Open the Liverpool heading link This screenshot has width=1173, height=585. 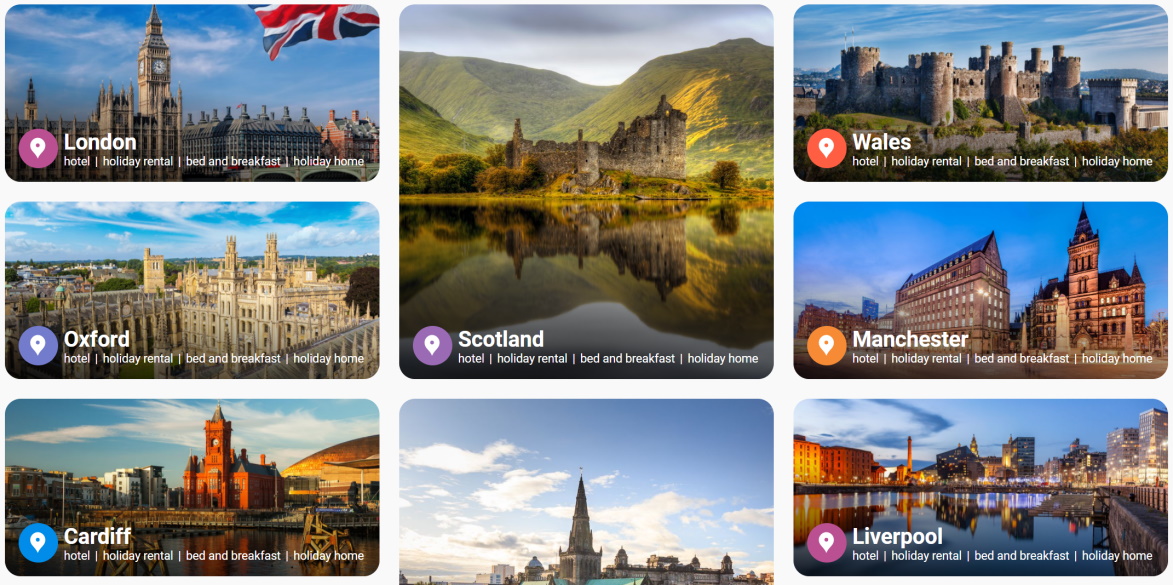pos(898,536)
